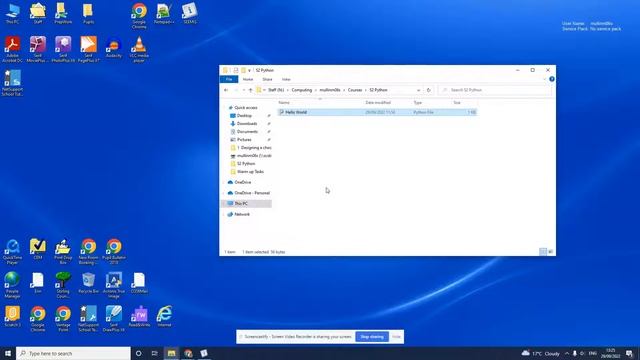Click Staff (N:) in address breadcrumb
The image size is (640, 360).
point(276,90)
